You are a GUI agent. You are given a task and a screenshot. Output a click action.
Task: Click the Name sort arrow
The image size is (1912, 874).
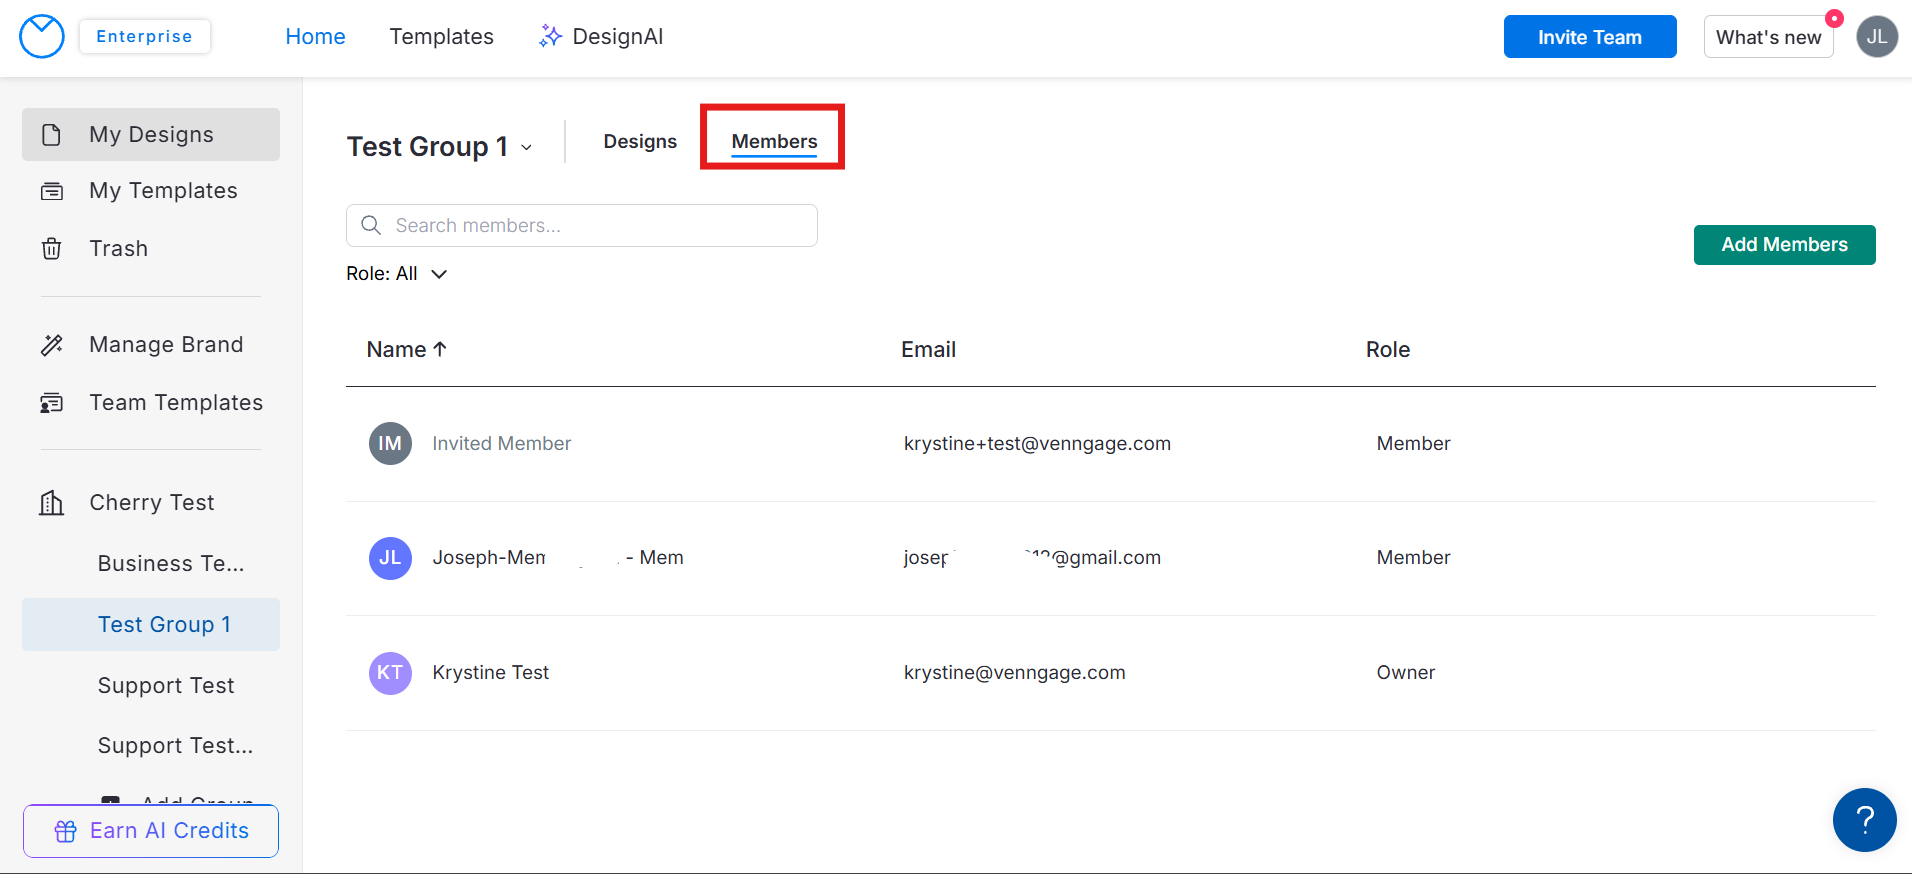440,349
